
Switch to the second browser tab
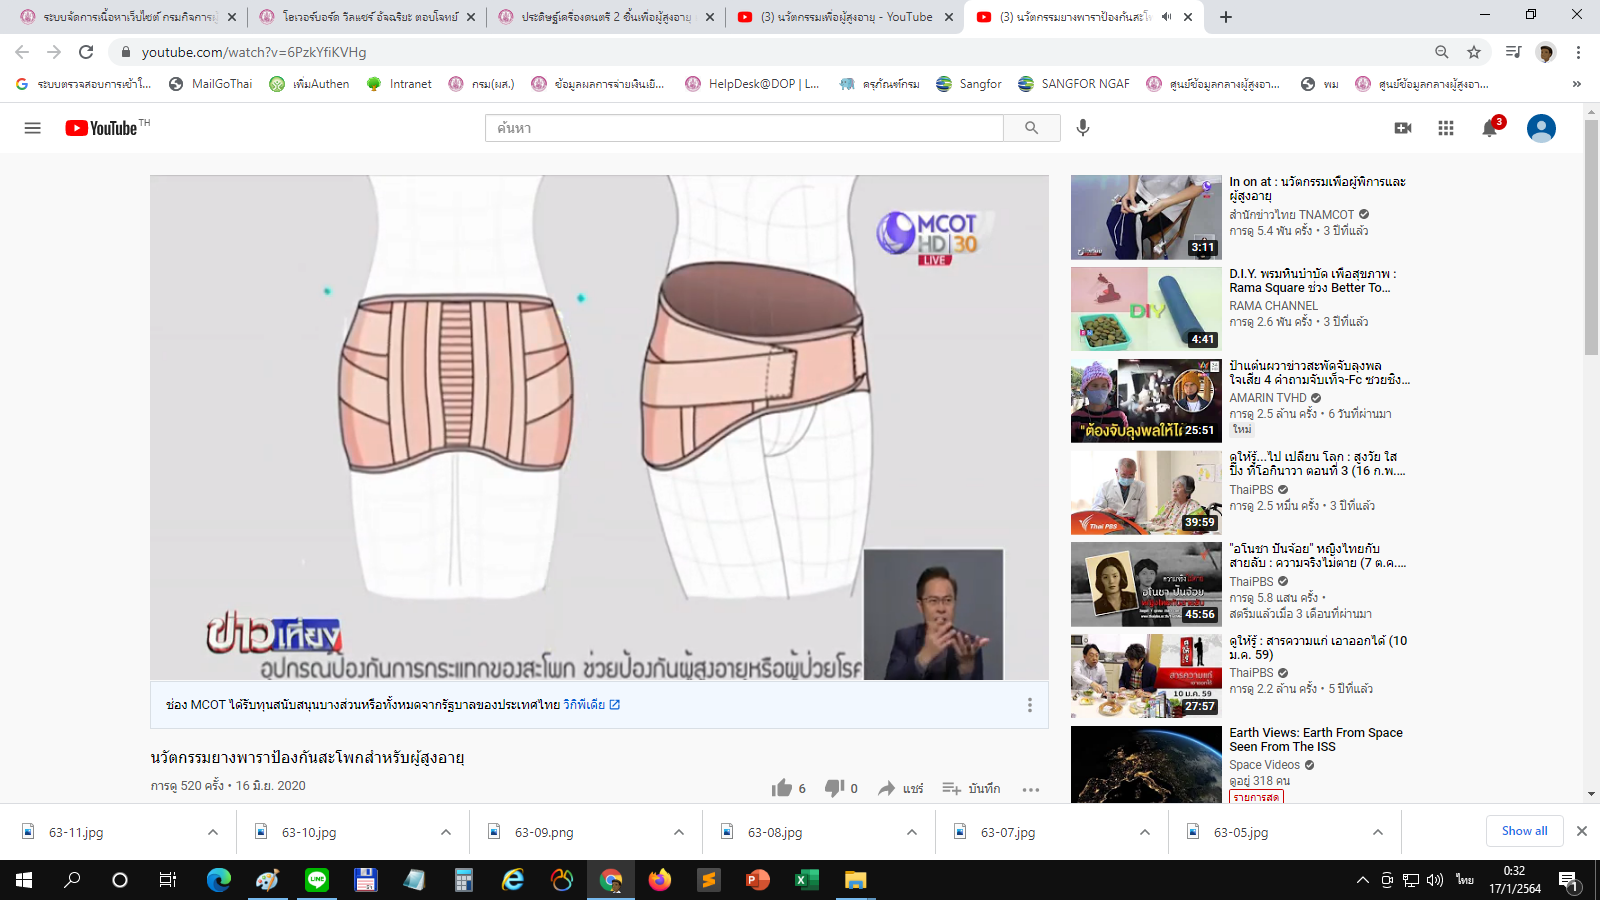(368, 17)
